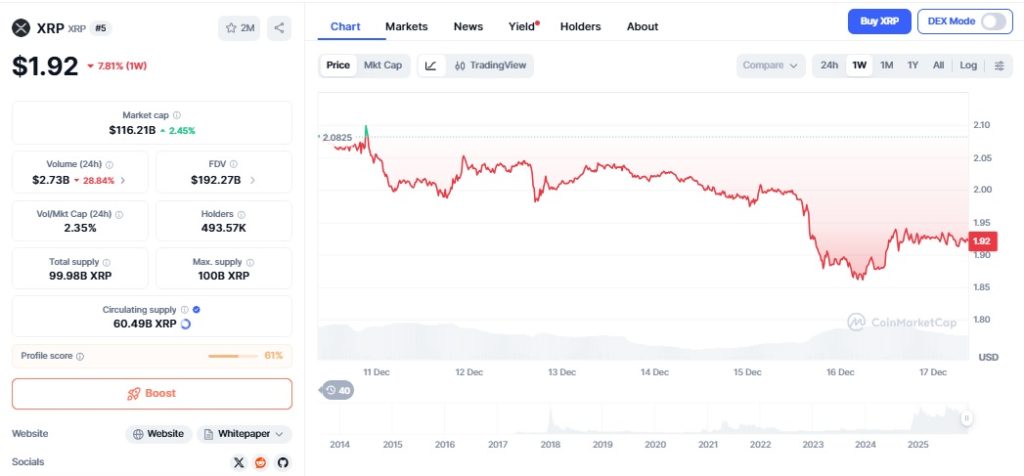The width and height of the screenshot is (1024, 476).
Task: Click the star watchlist icon showing 2M
Action: point(239,28)
